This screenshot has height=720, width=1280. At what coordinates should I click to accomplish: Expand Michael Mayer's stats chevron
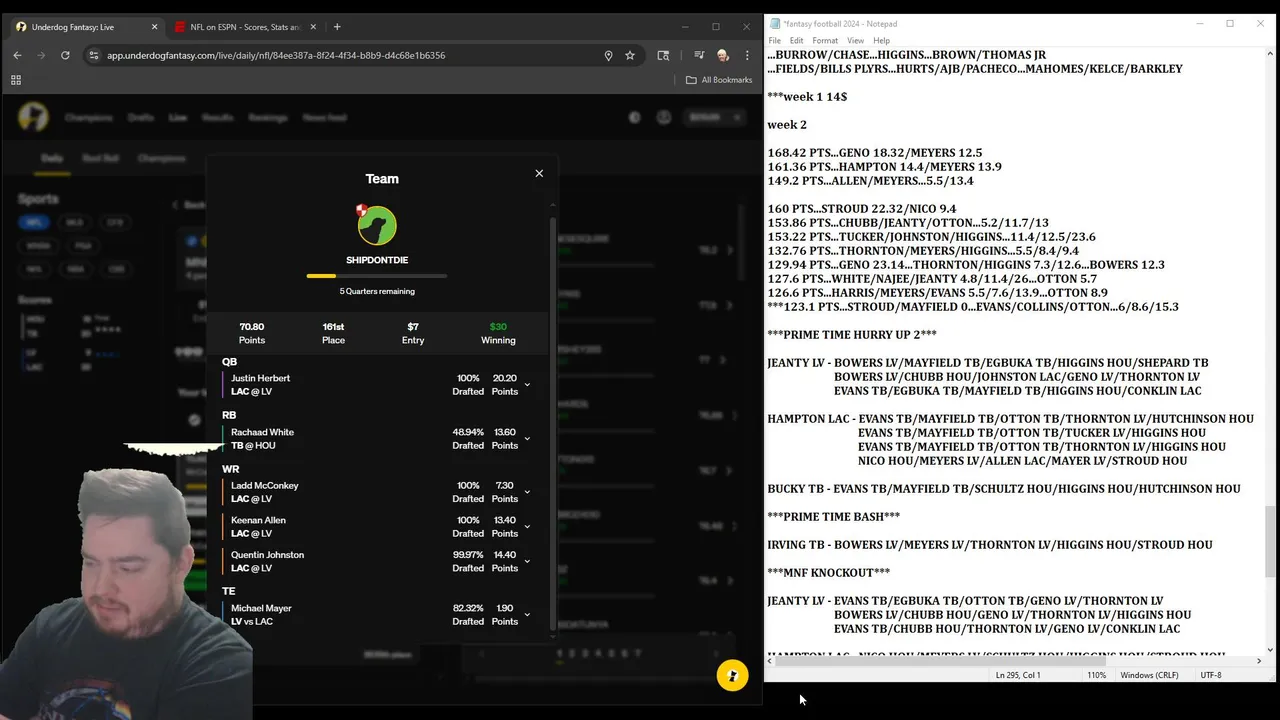point(527,615)
